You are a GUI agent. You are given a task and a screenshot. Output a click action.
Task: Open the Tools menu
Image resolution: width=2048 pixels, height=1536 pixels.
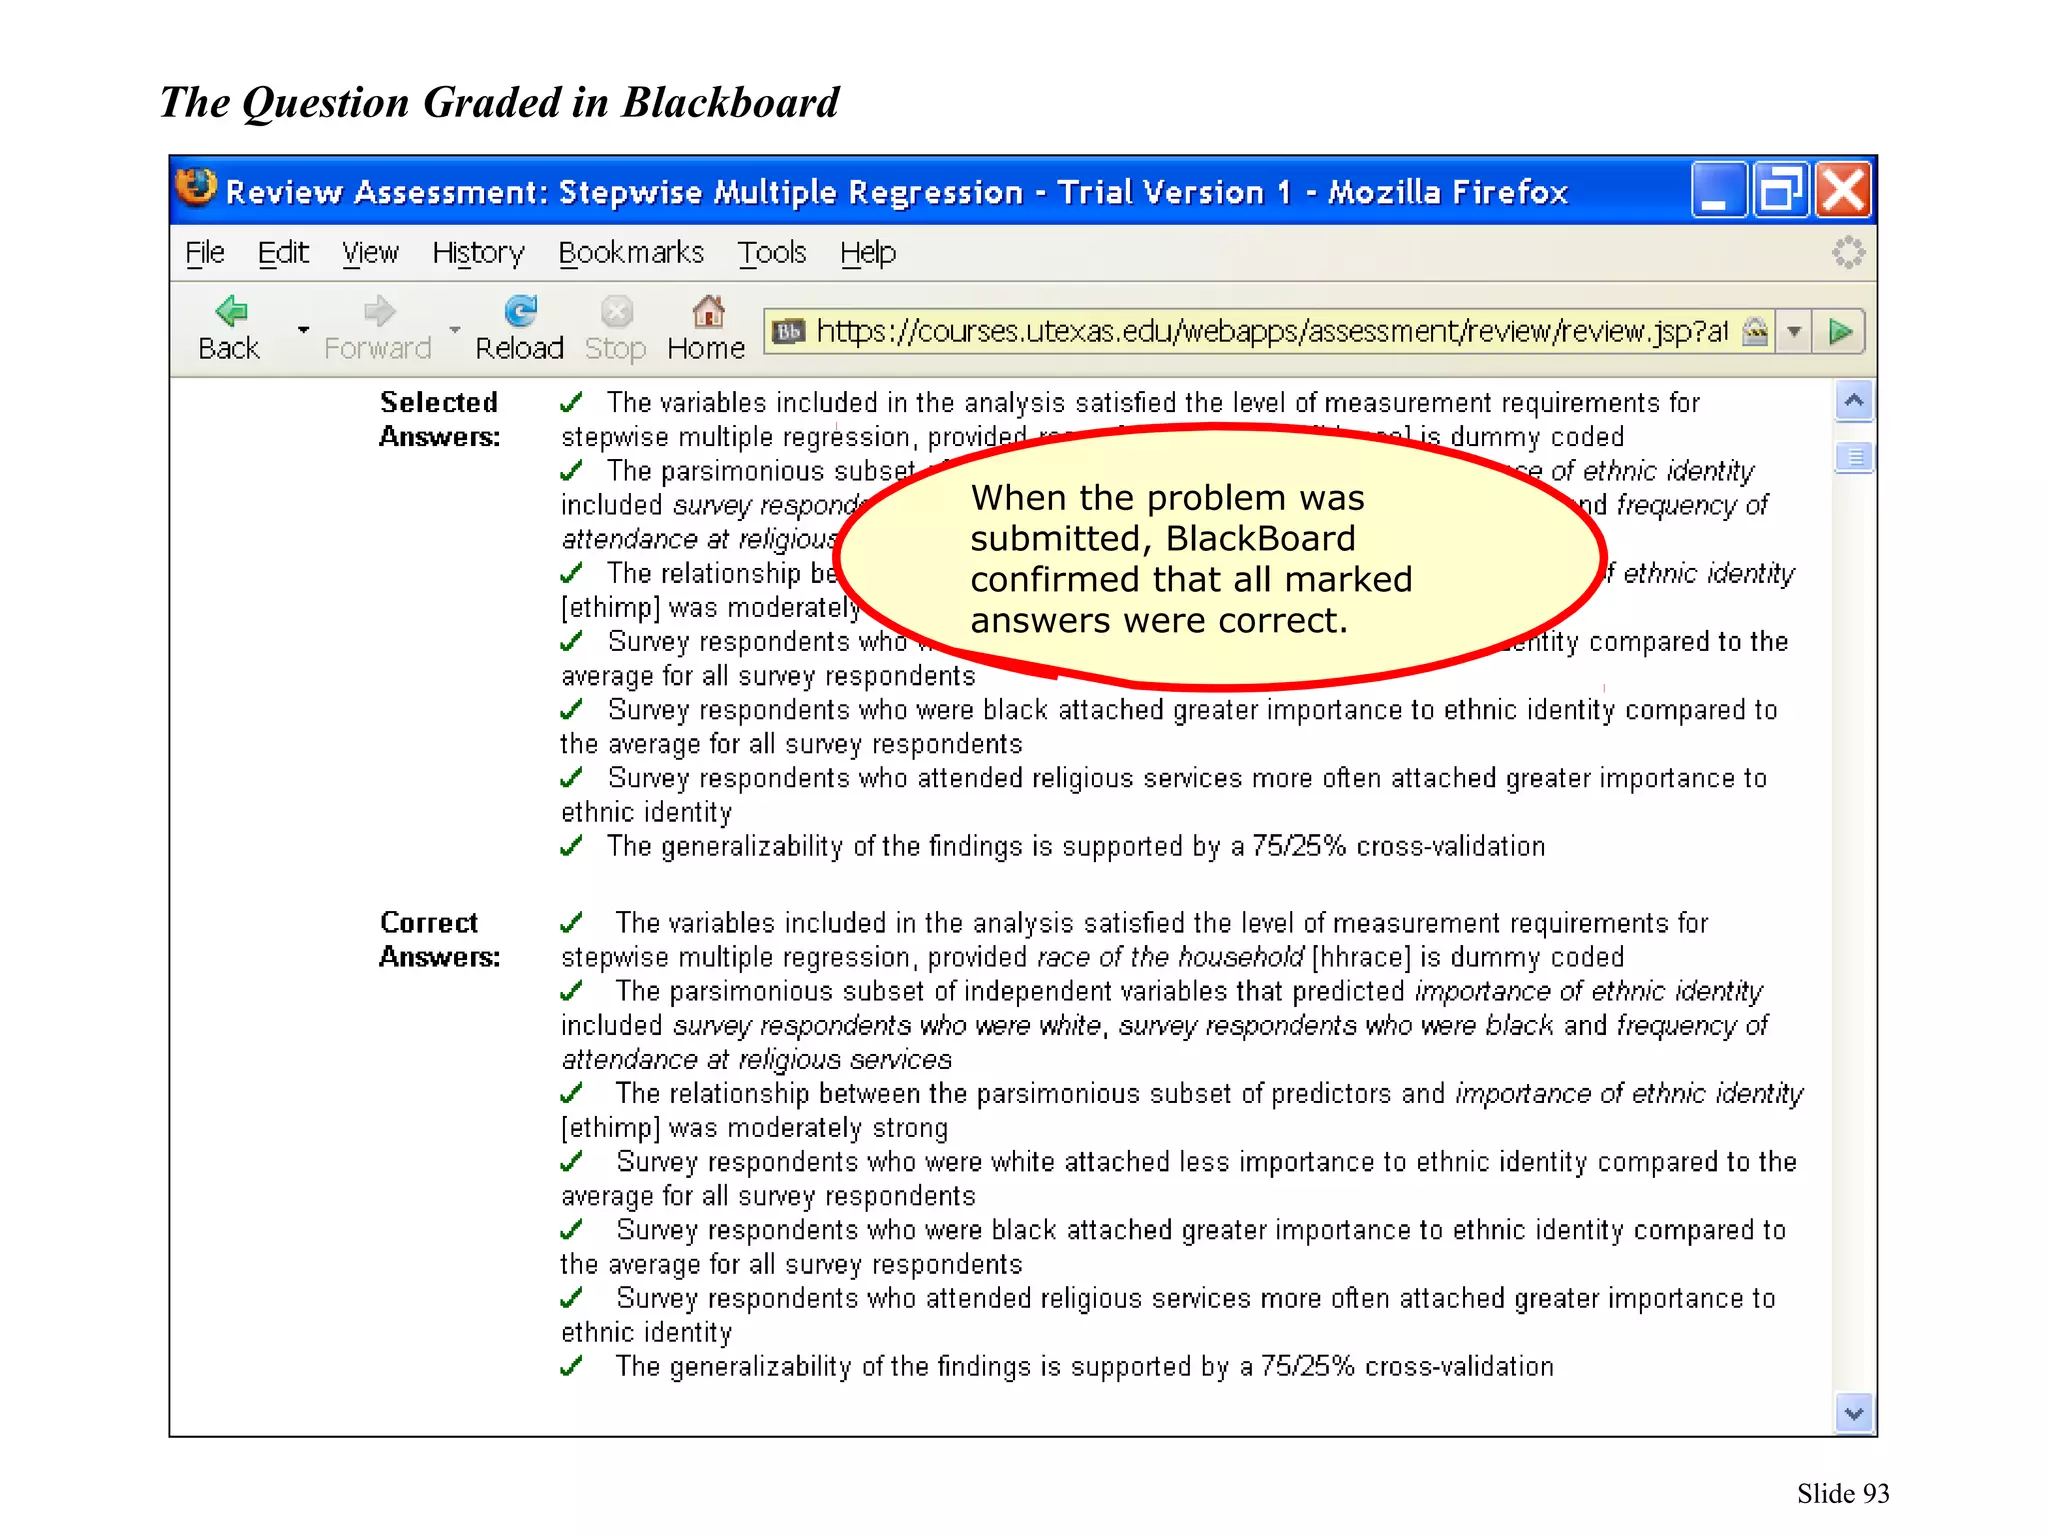[772, 253]
